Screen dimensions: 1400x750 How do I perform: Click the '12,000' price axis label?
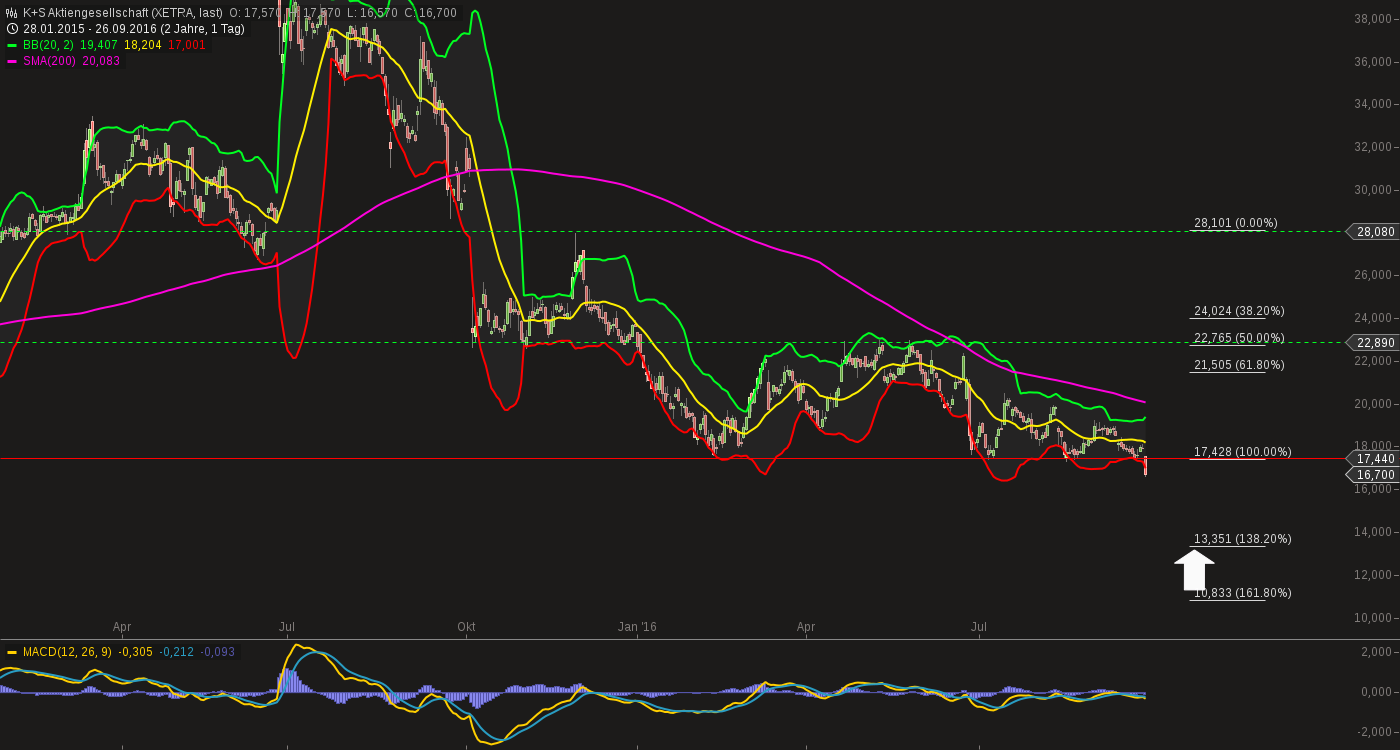[1375, 575]
